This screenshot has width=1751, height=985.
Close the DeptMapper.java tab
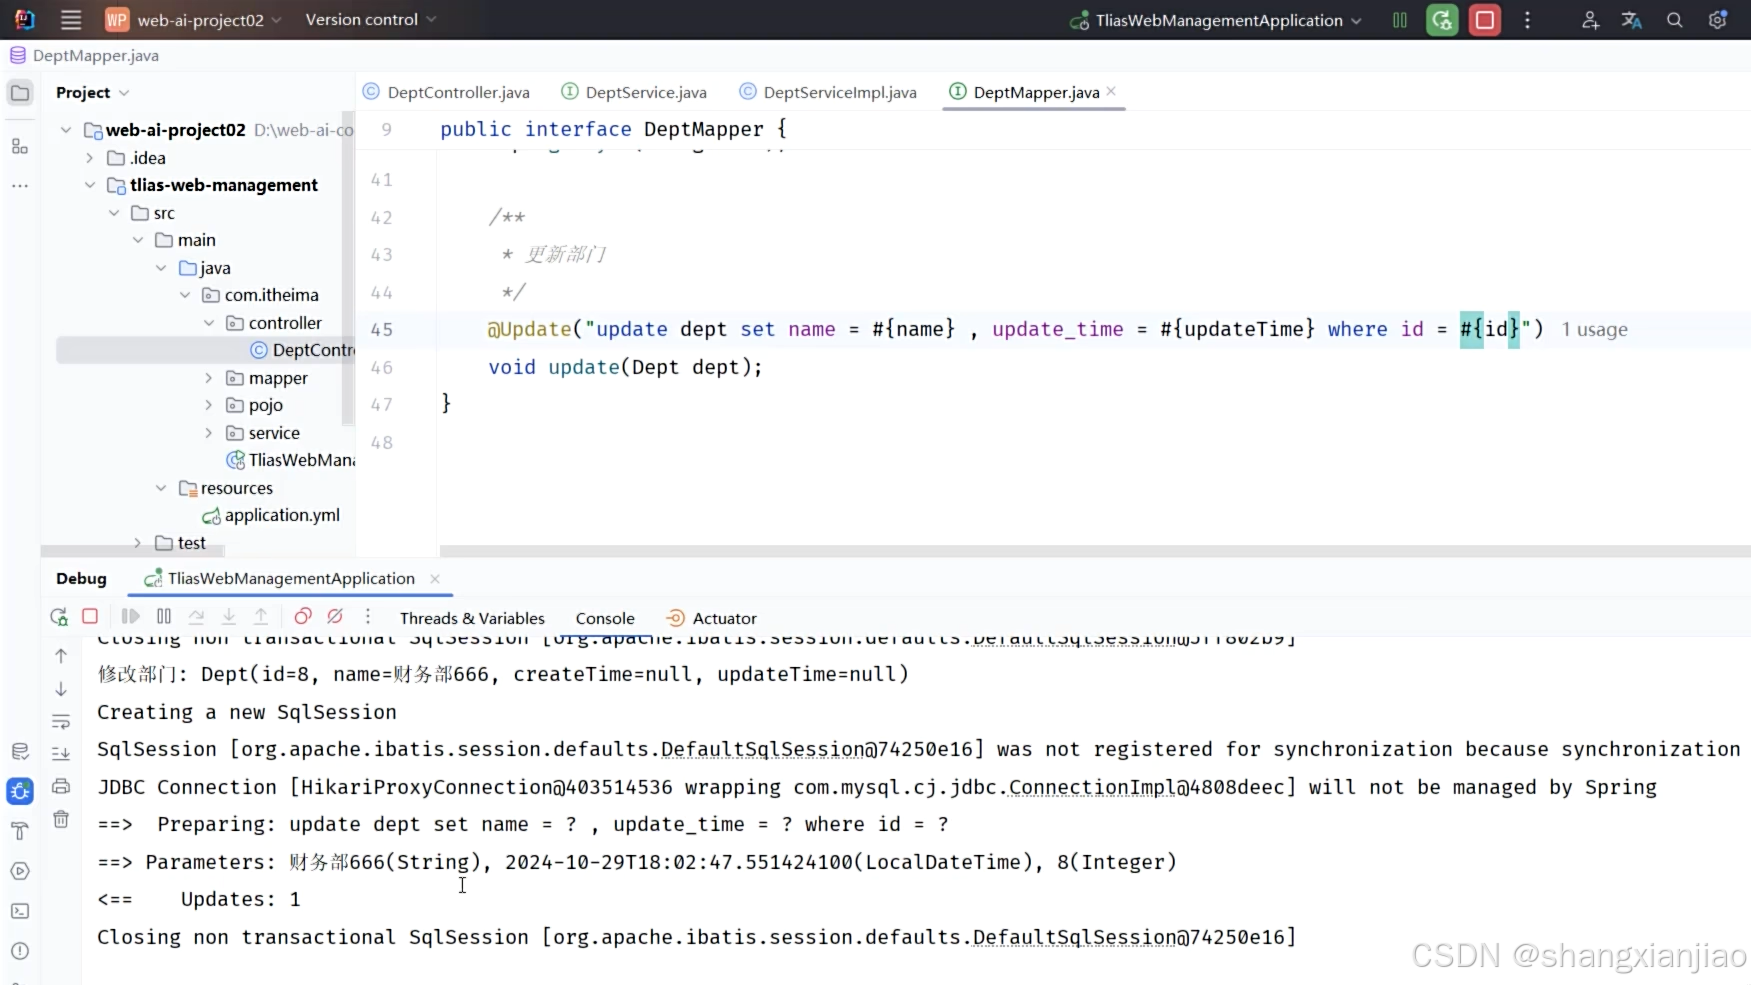point(1111,91)
